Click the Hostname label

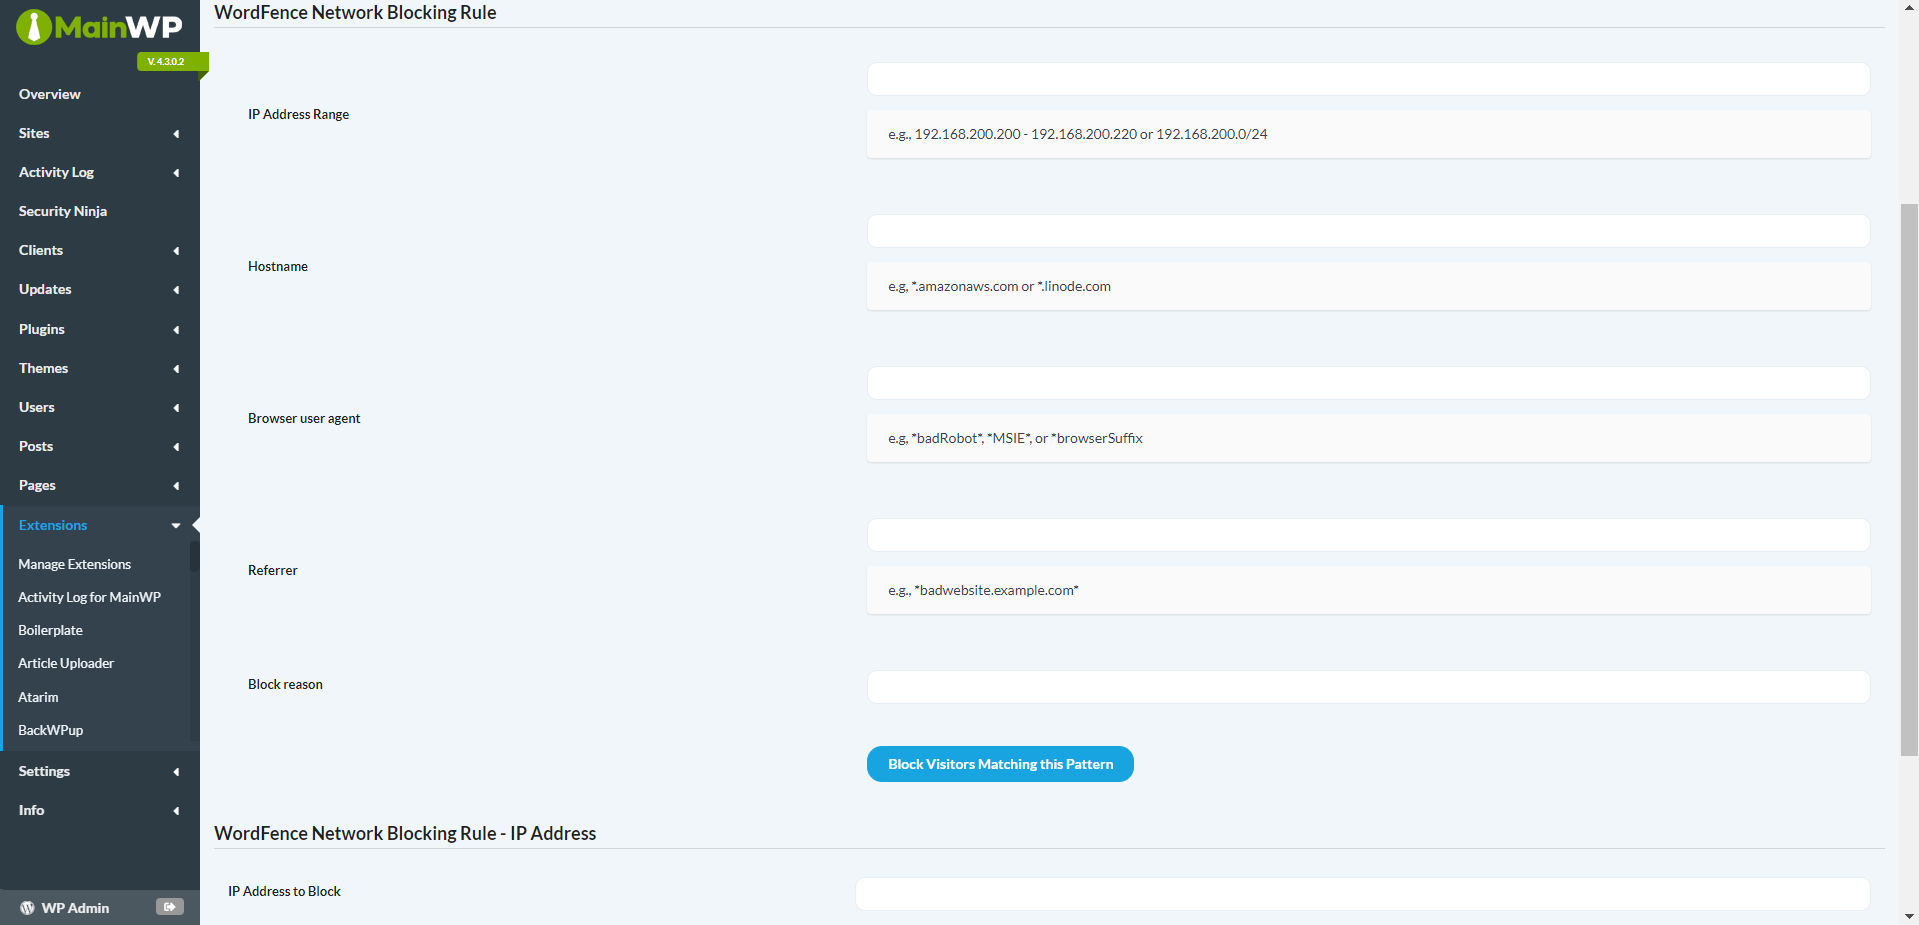278,266
